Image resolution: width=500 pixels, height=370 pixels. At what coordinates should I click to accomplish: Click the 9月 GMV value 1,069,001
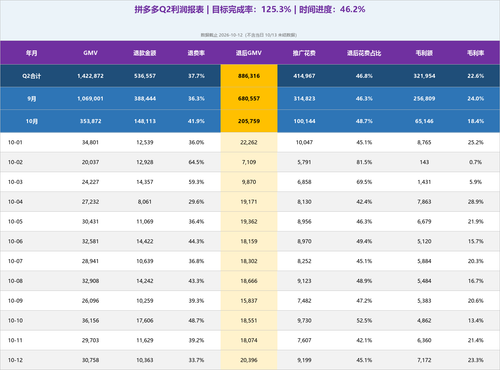[90, 99]
